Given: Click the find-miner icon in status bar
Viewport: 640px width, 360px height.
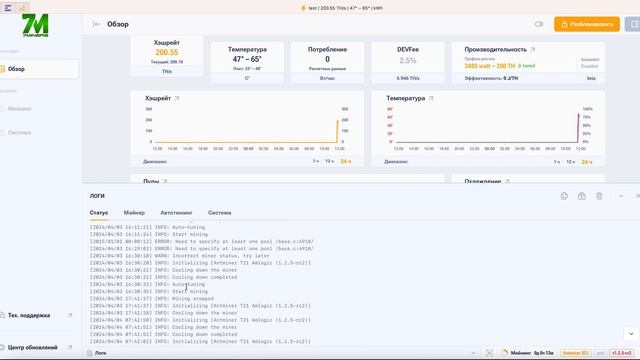Looking at the screenshot, I should point(489,353).
